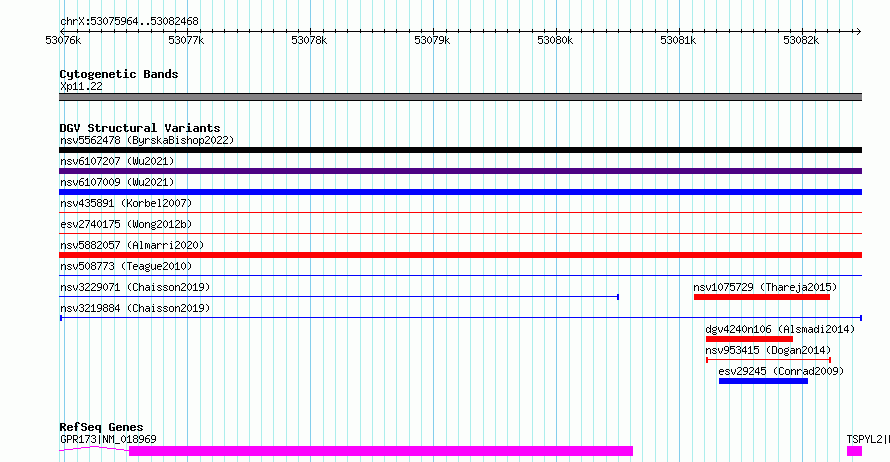890x462 pixels.
Task: Select the thin blue nsv3229071 line
Action: (x=339, y=297)
